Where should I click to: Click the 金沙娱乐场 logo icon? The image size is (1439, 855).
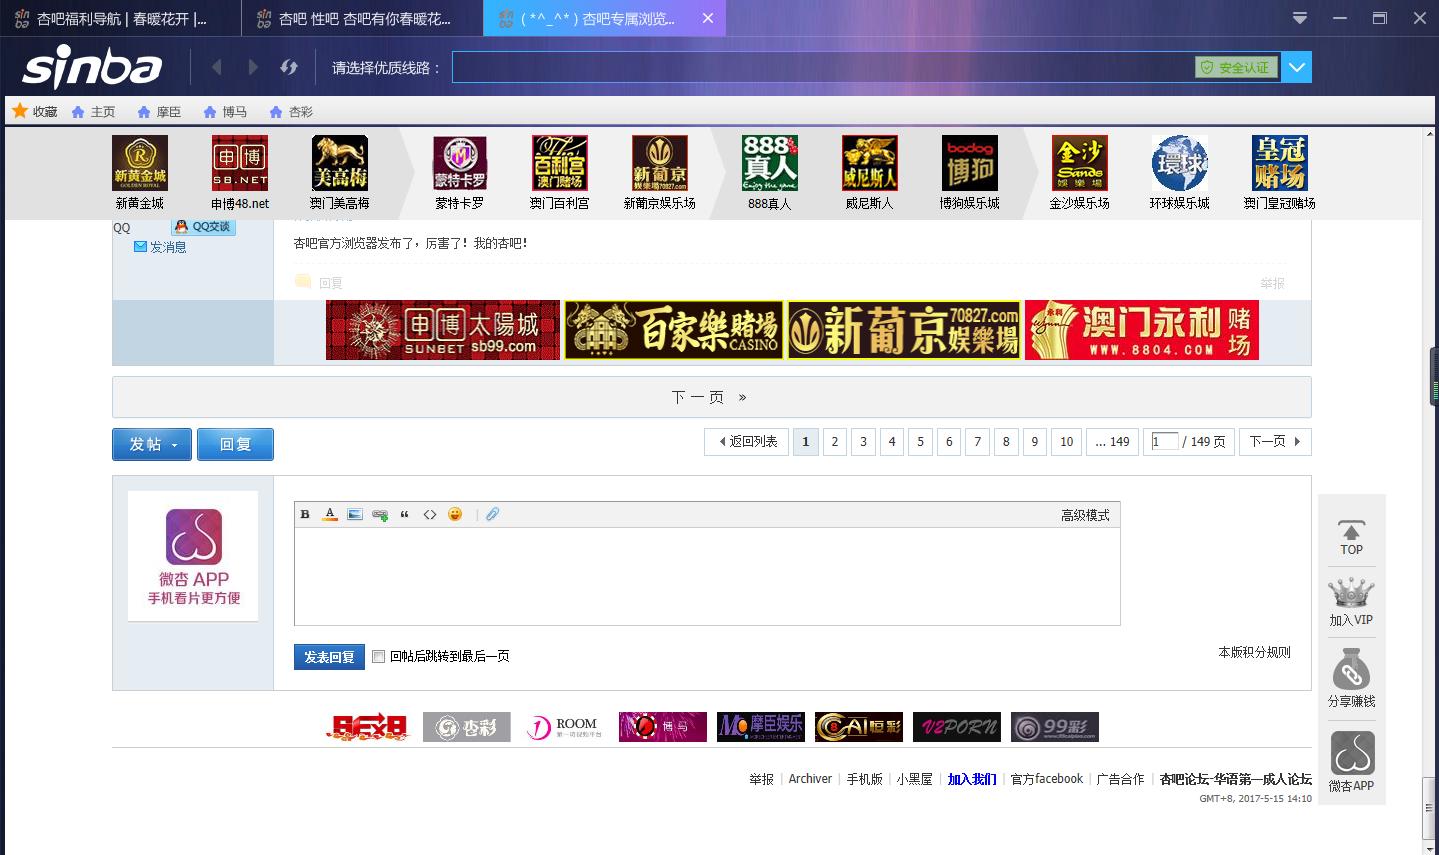(1080, 163)
